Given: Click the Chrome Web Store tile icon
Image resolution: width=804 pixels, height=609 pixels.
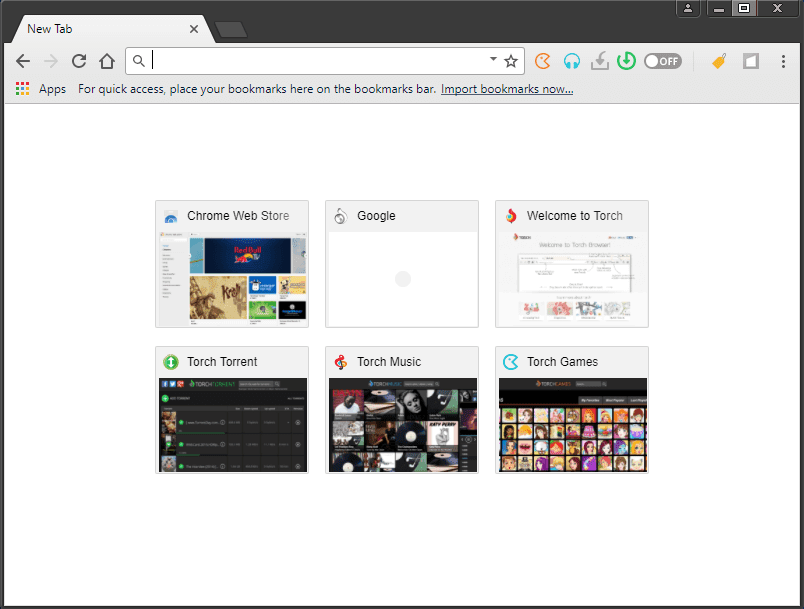Looking at the screenshot, I should (171, 216).
